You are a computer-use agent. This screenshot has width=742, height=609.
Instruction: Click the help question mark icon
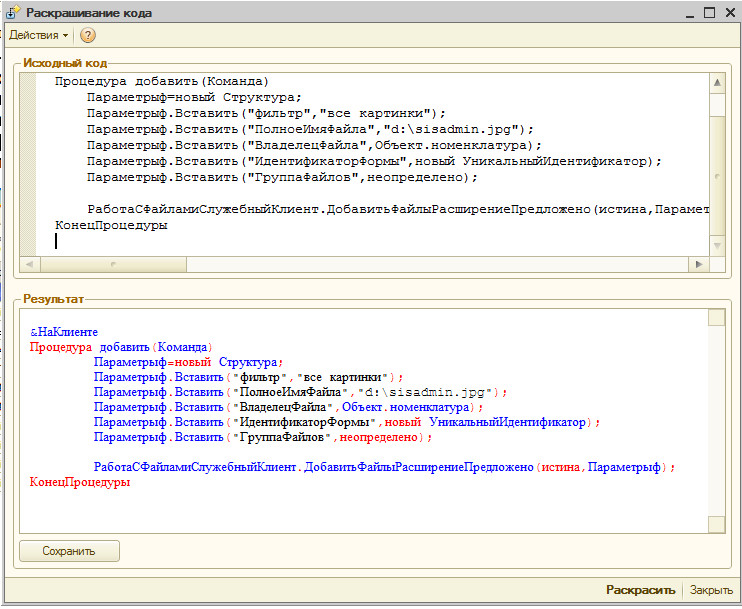click(x=88, y=35)
